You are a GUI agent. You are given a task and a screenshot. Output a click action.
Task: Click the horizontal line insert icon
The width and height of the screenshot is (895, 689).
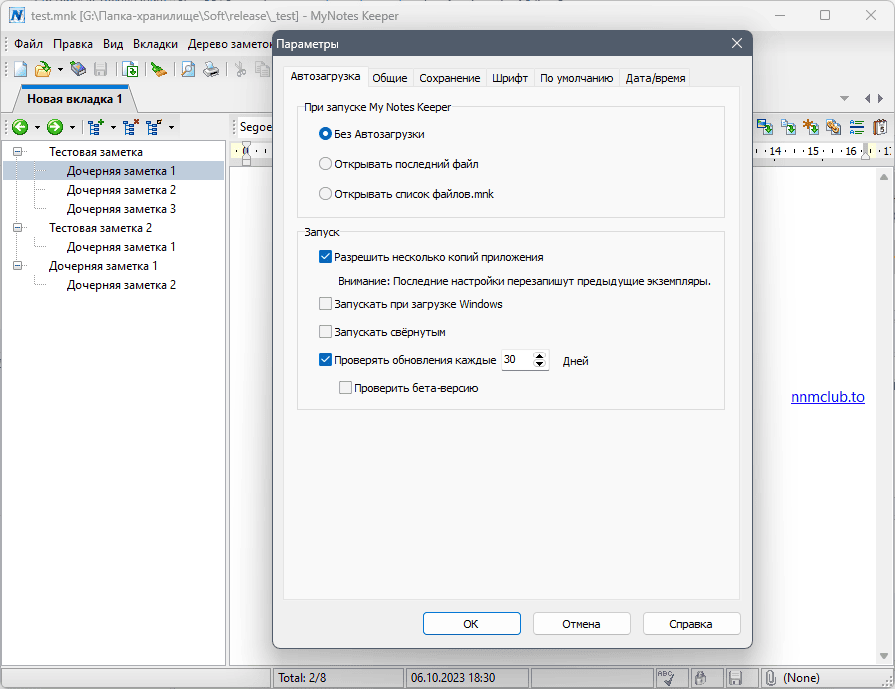pos(857,127)
